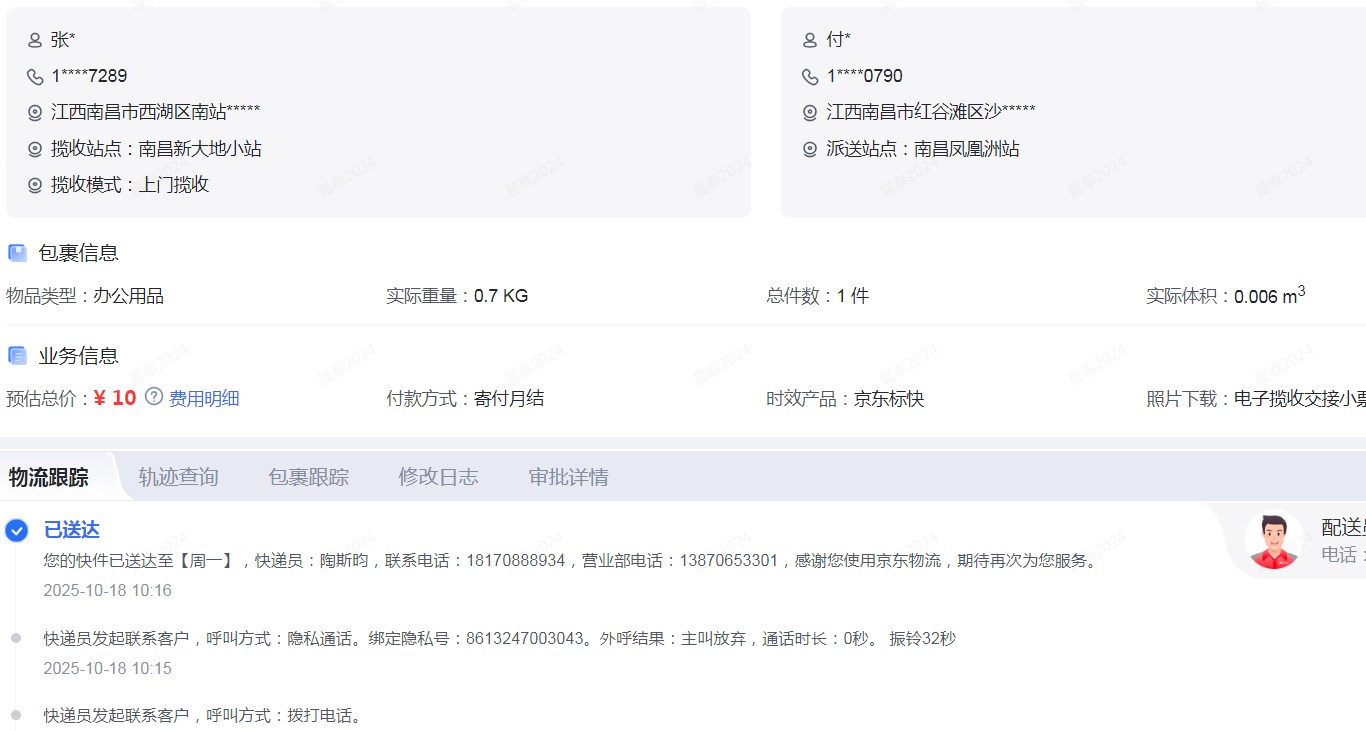
Task: Click the location icon beside 红谷滩区 address
Action: [x=810, y=113]
